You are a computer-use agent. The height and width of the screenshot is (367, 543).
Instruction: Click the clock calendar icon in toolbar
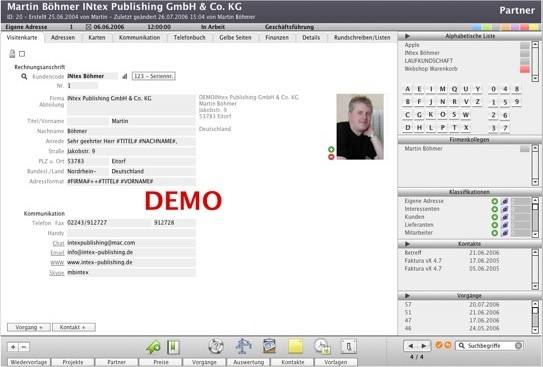click(322, 346)
